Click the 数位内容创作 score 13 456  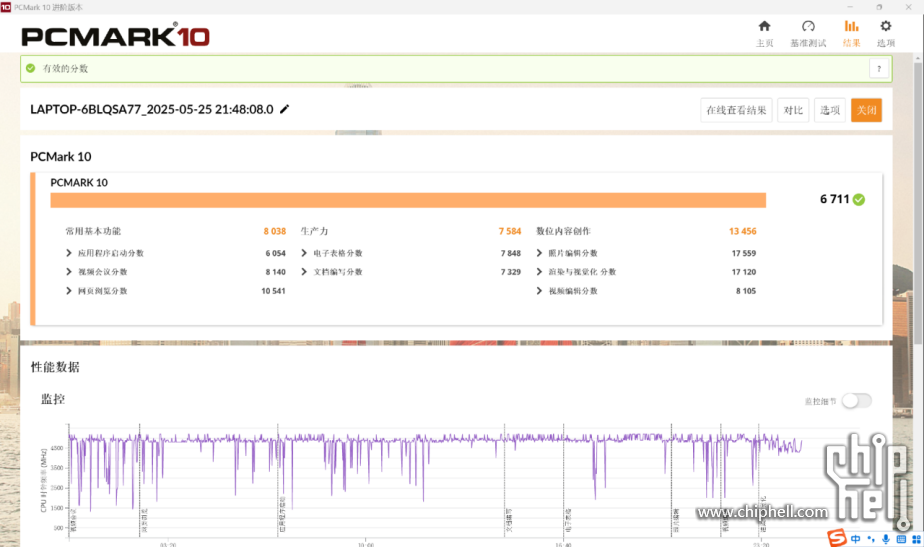[x=742, y=231]
